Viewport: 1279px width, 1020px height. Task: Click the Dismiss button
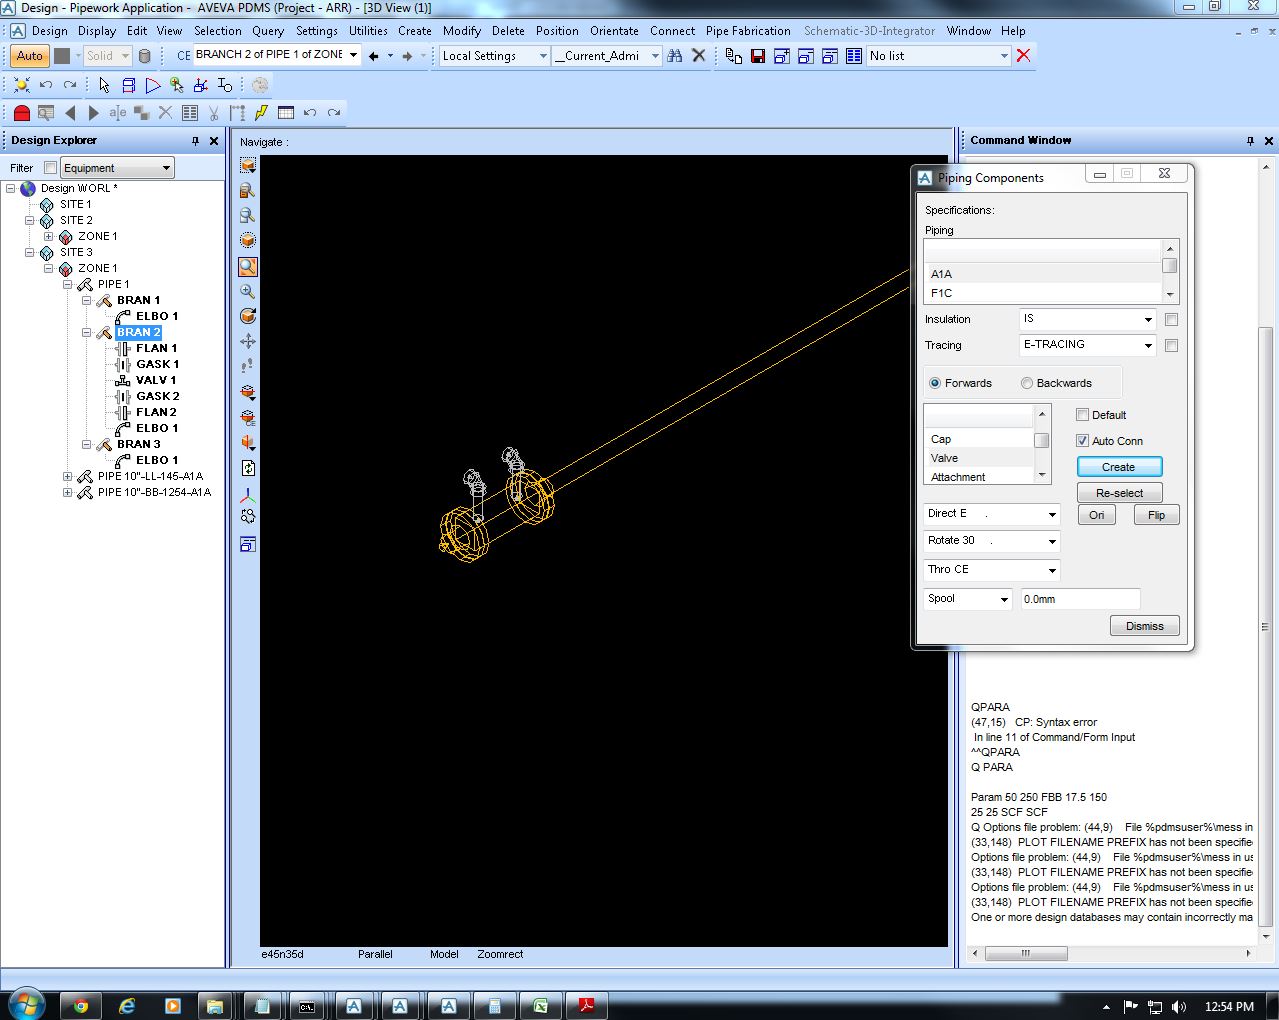pyautogui.click(x=1145, y=626)
